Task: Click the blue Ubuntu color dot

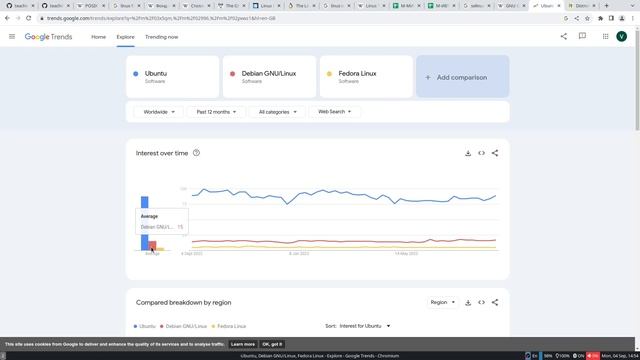Action: pyautogui.click(x=136, y=74)
